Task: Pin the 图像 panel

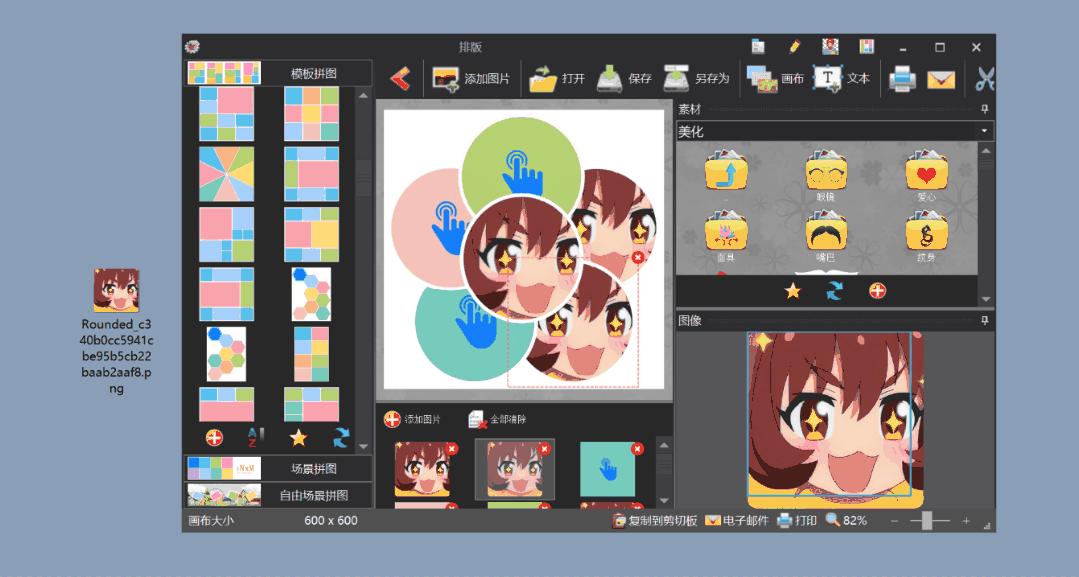Action: pos(985,320)
